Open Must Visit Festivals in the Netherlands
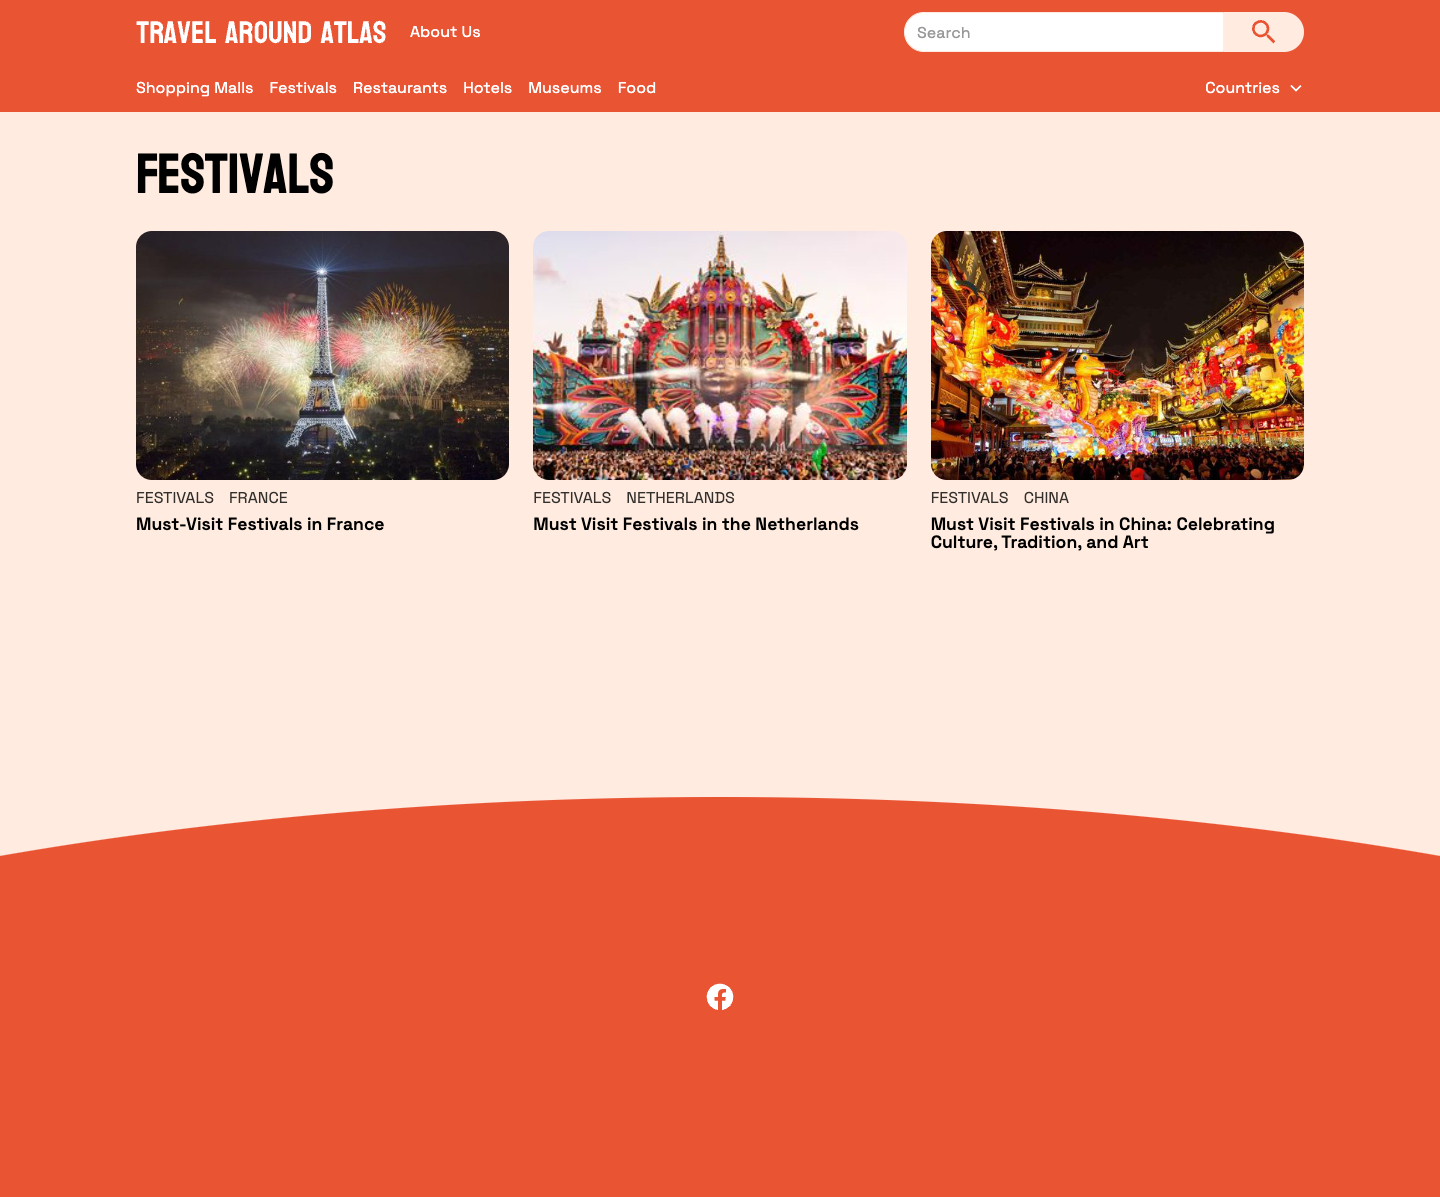1440x1197 pixels. point(696,524)
